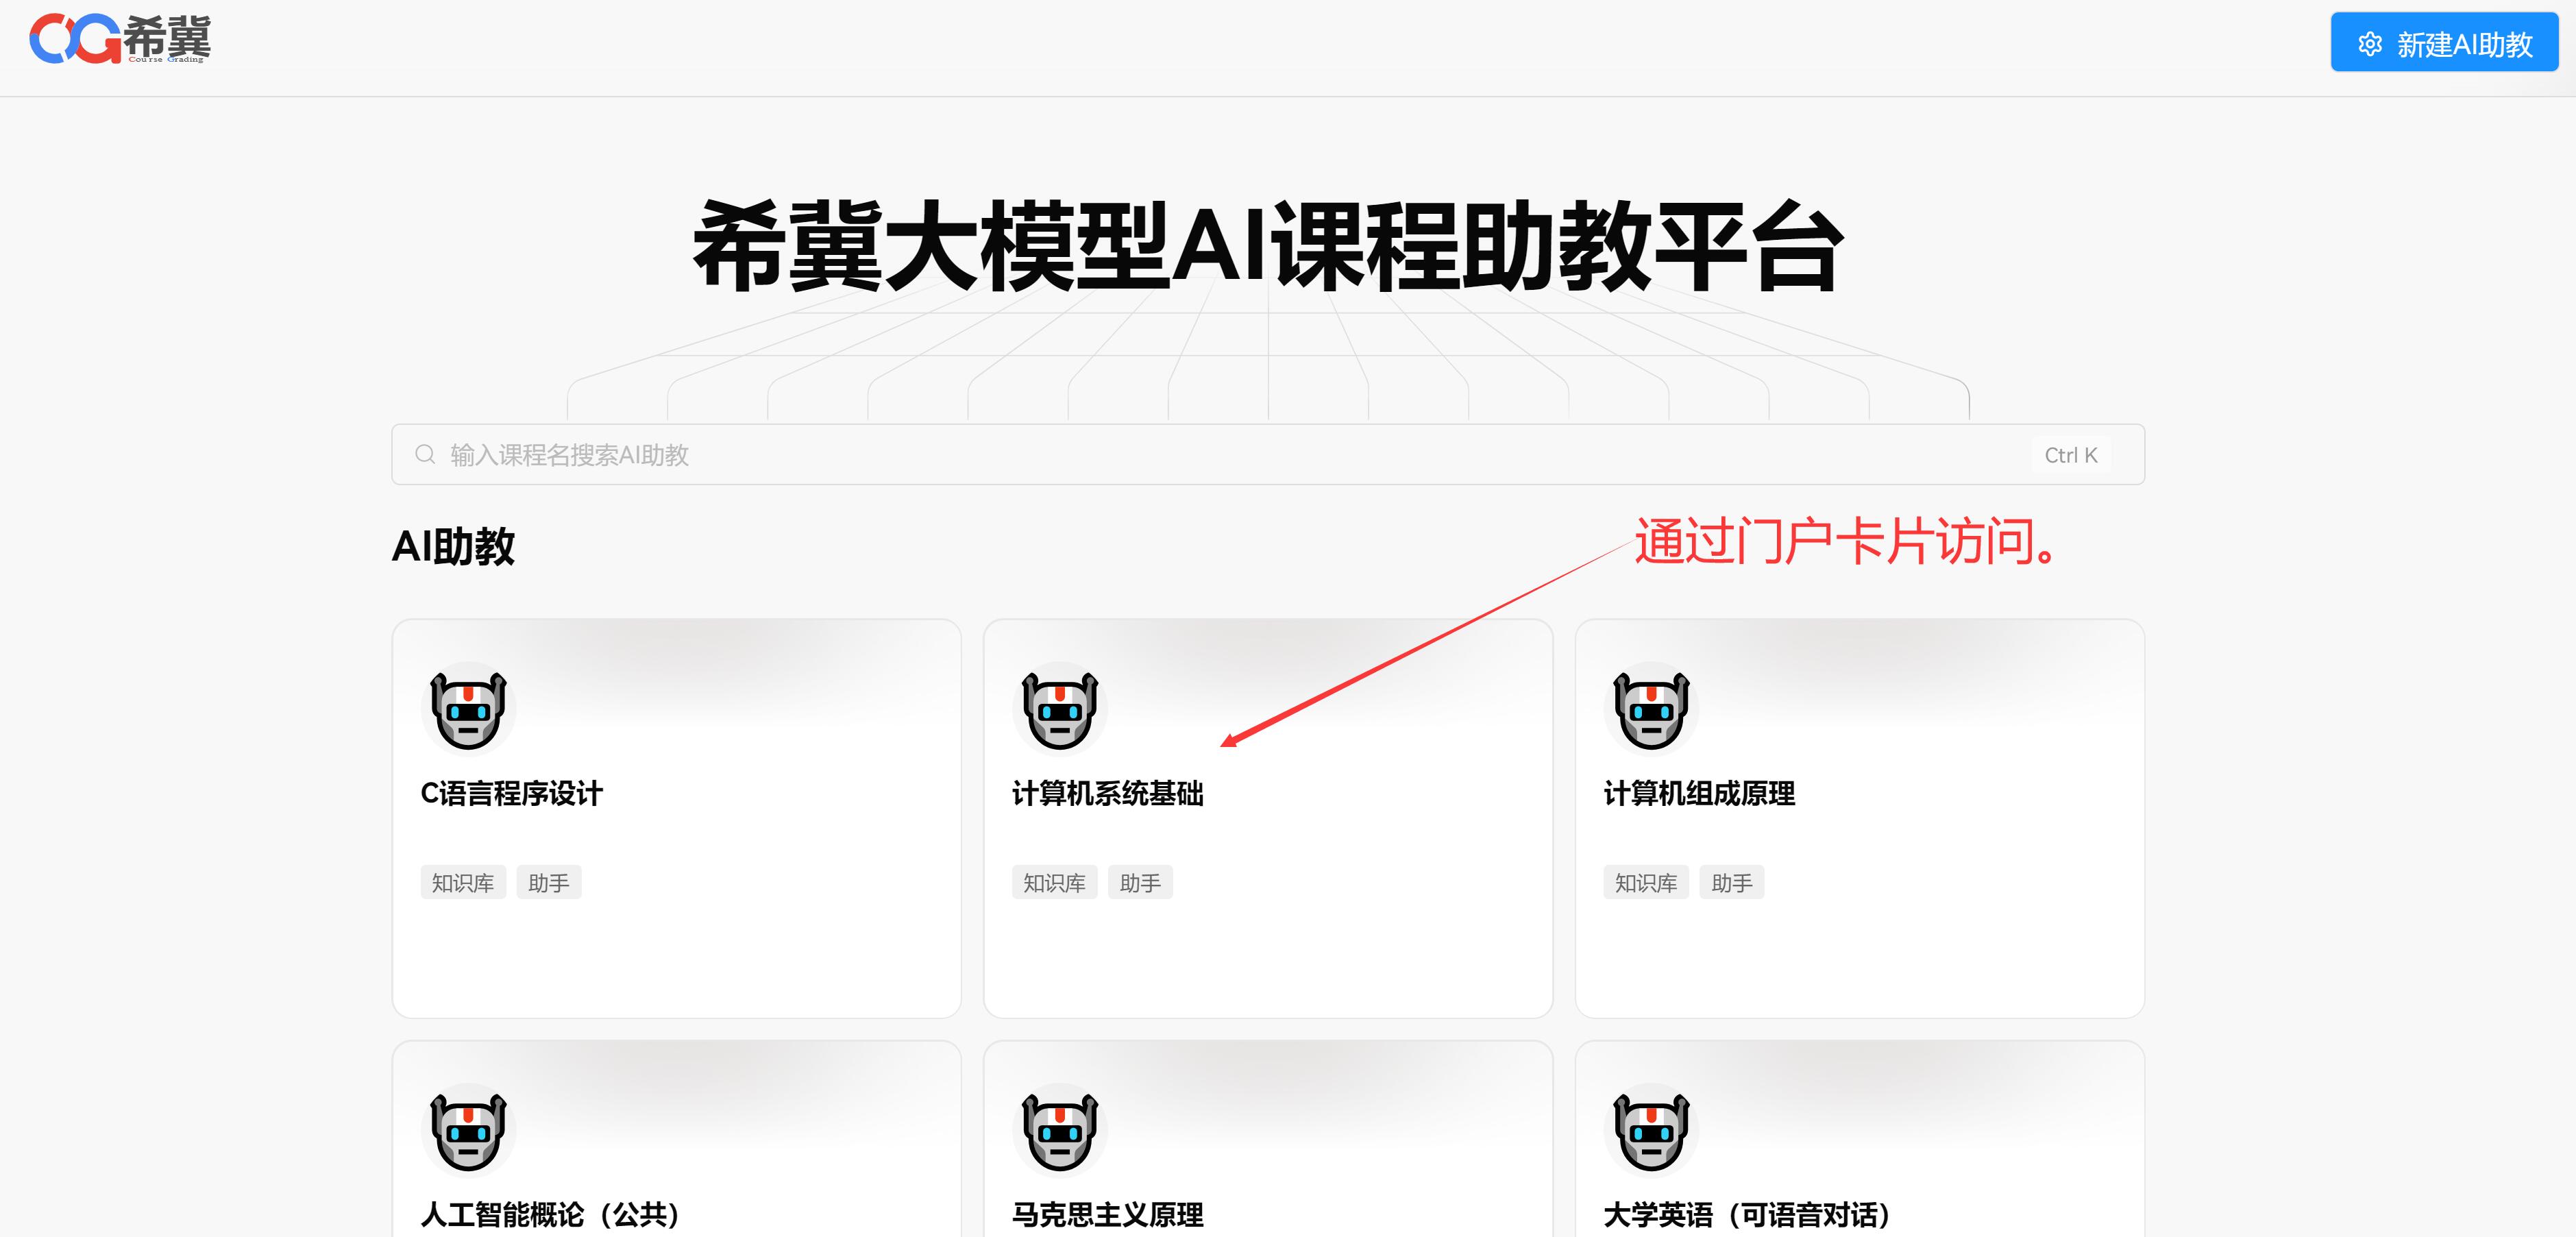Click the 希冀大模型AI课程助教平台 headline
Screen dimensions: 2576x1237
click(1267, 245)
